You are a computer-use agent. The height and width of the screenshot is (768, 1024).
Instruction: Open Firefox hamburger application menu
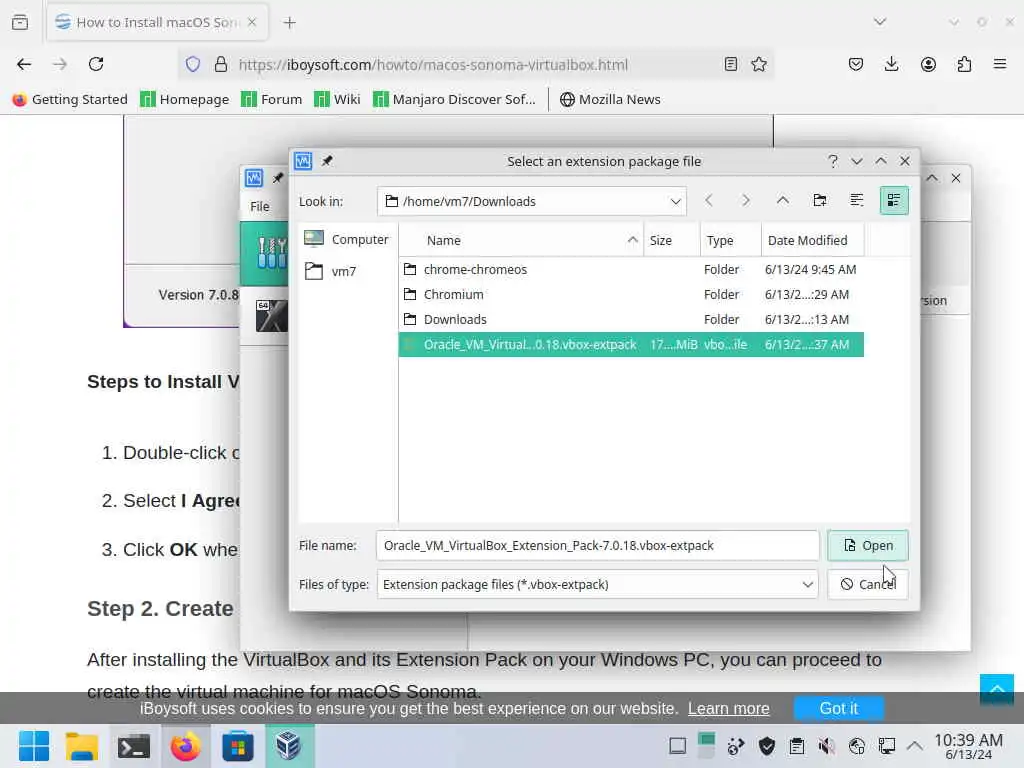[x=1000, y=64]
